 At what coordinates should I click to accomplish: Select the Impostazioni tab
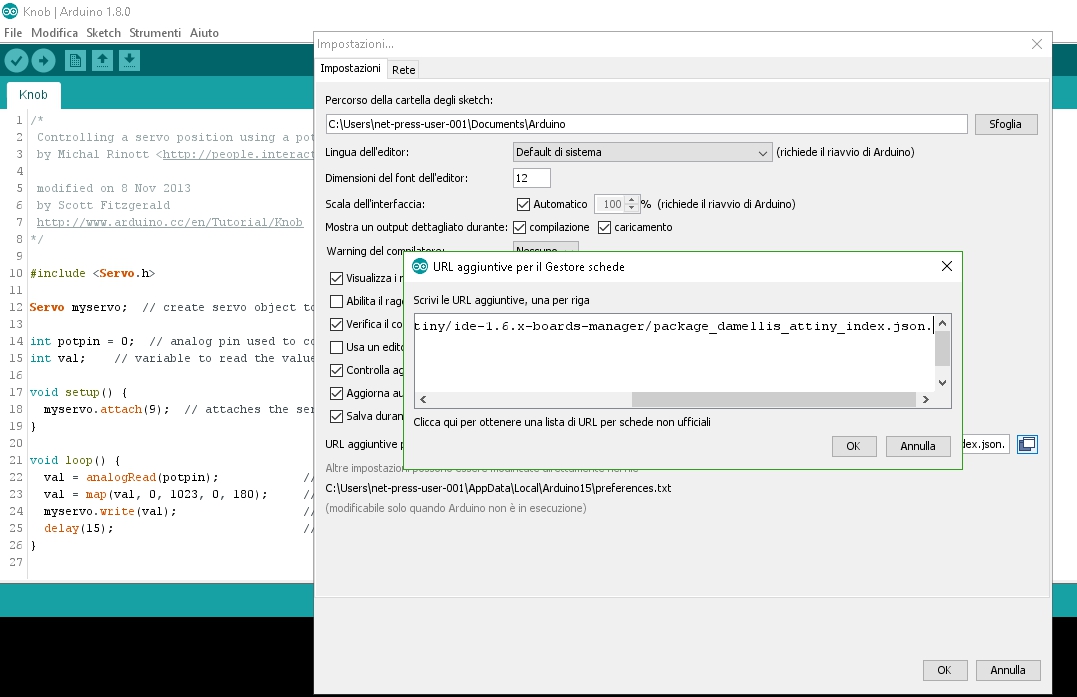[x=350, y=68]
